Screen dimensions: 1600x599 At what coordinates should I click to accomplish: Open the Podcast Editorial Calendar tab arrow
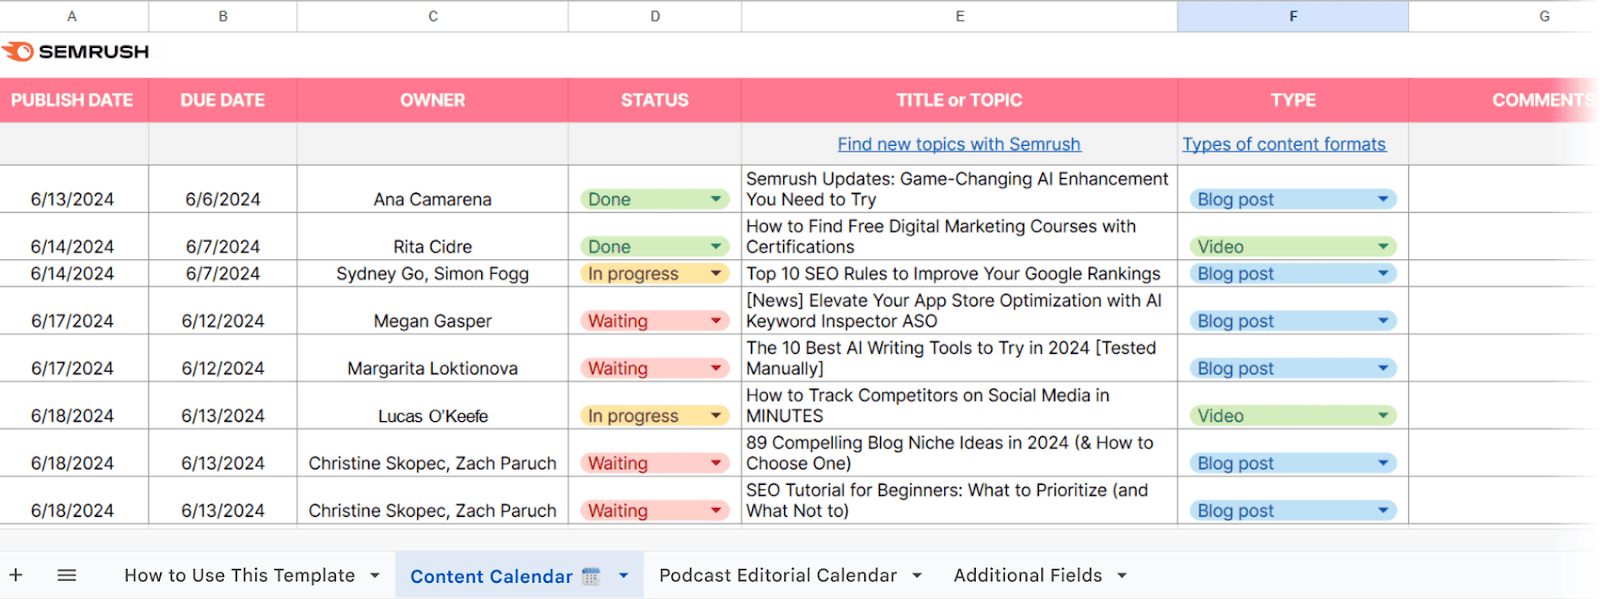[917, 576]
